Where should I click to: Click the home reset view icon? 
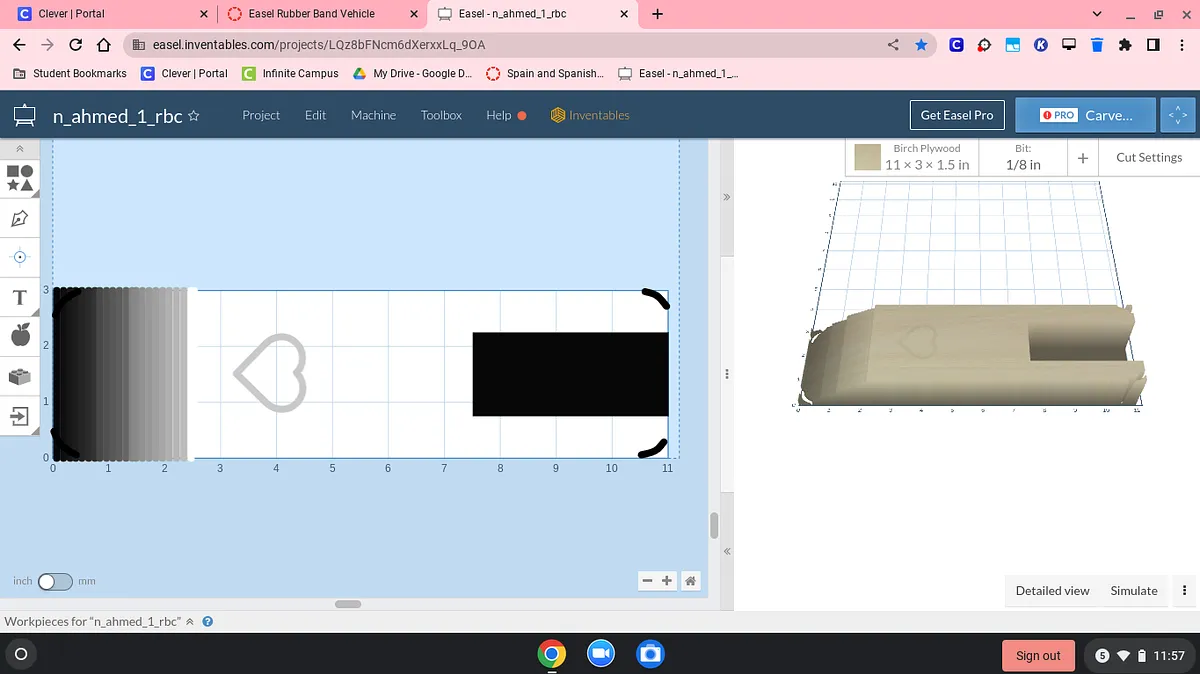click(690, 581)
